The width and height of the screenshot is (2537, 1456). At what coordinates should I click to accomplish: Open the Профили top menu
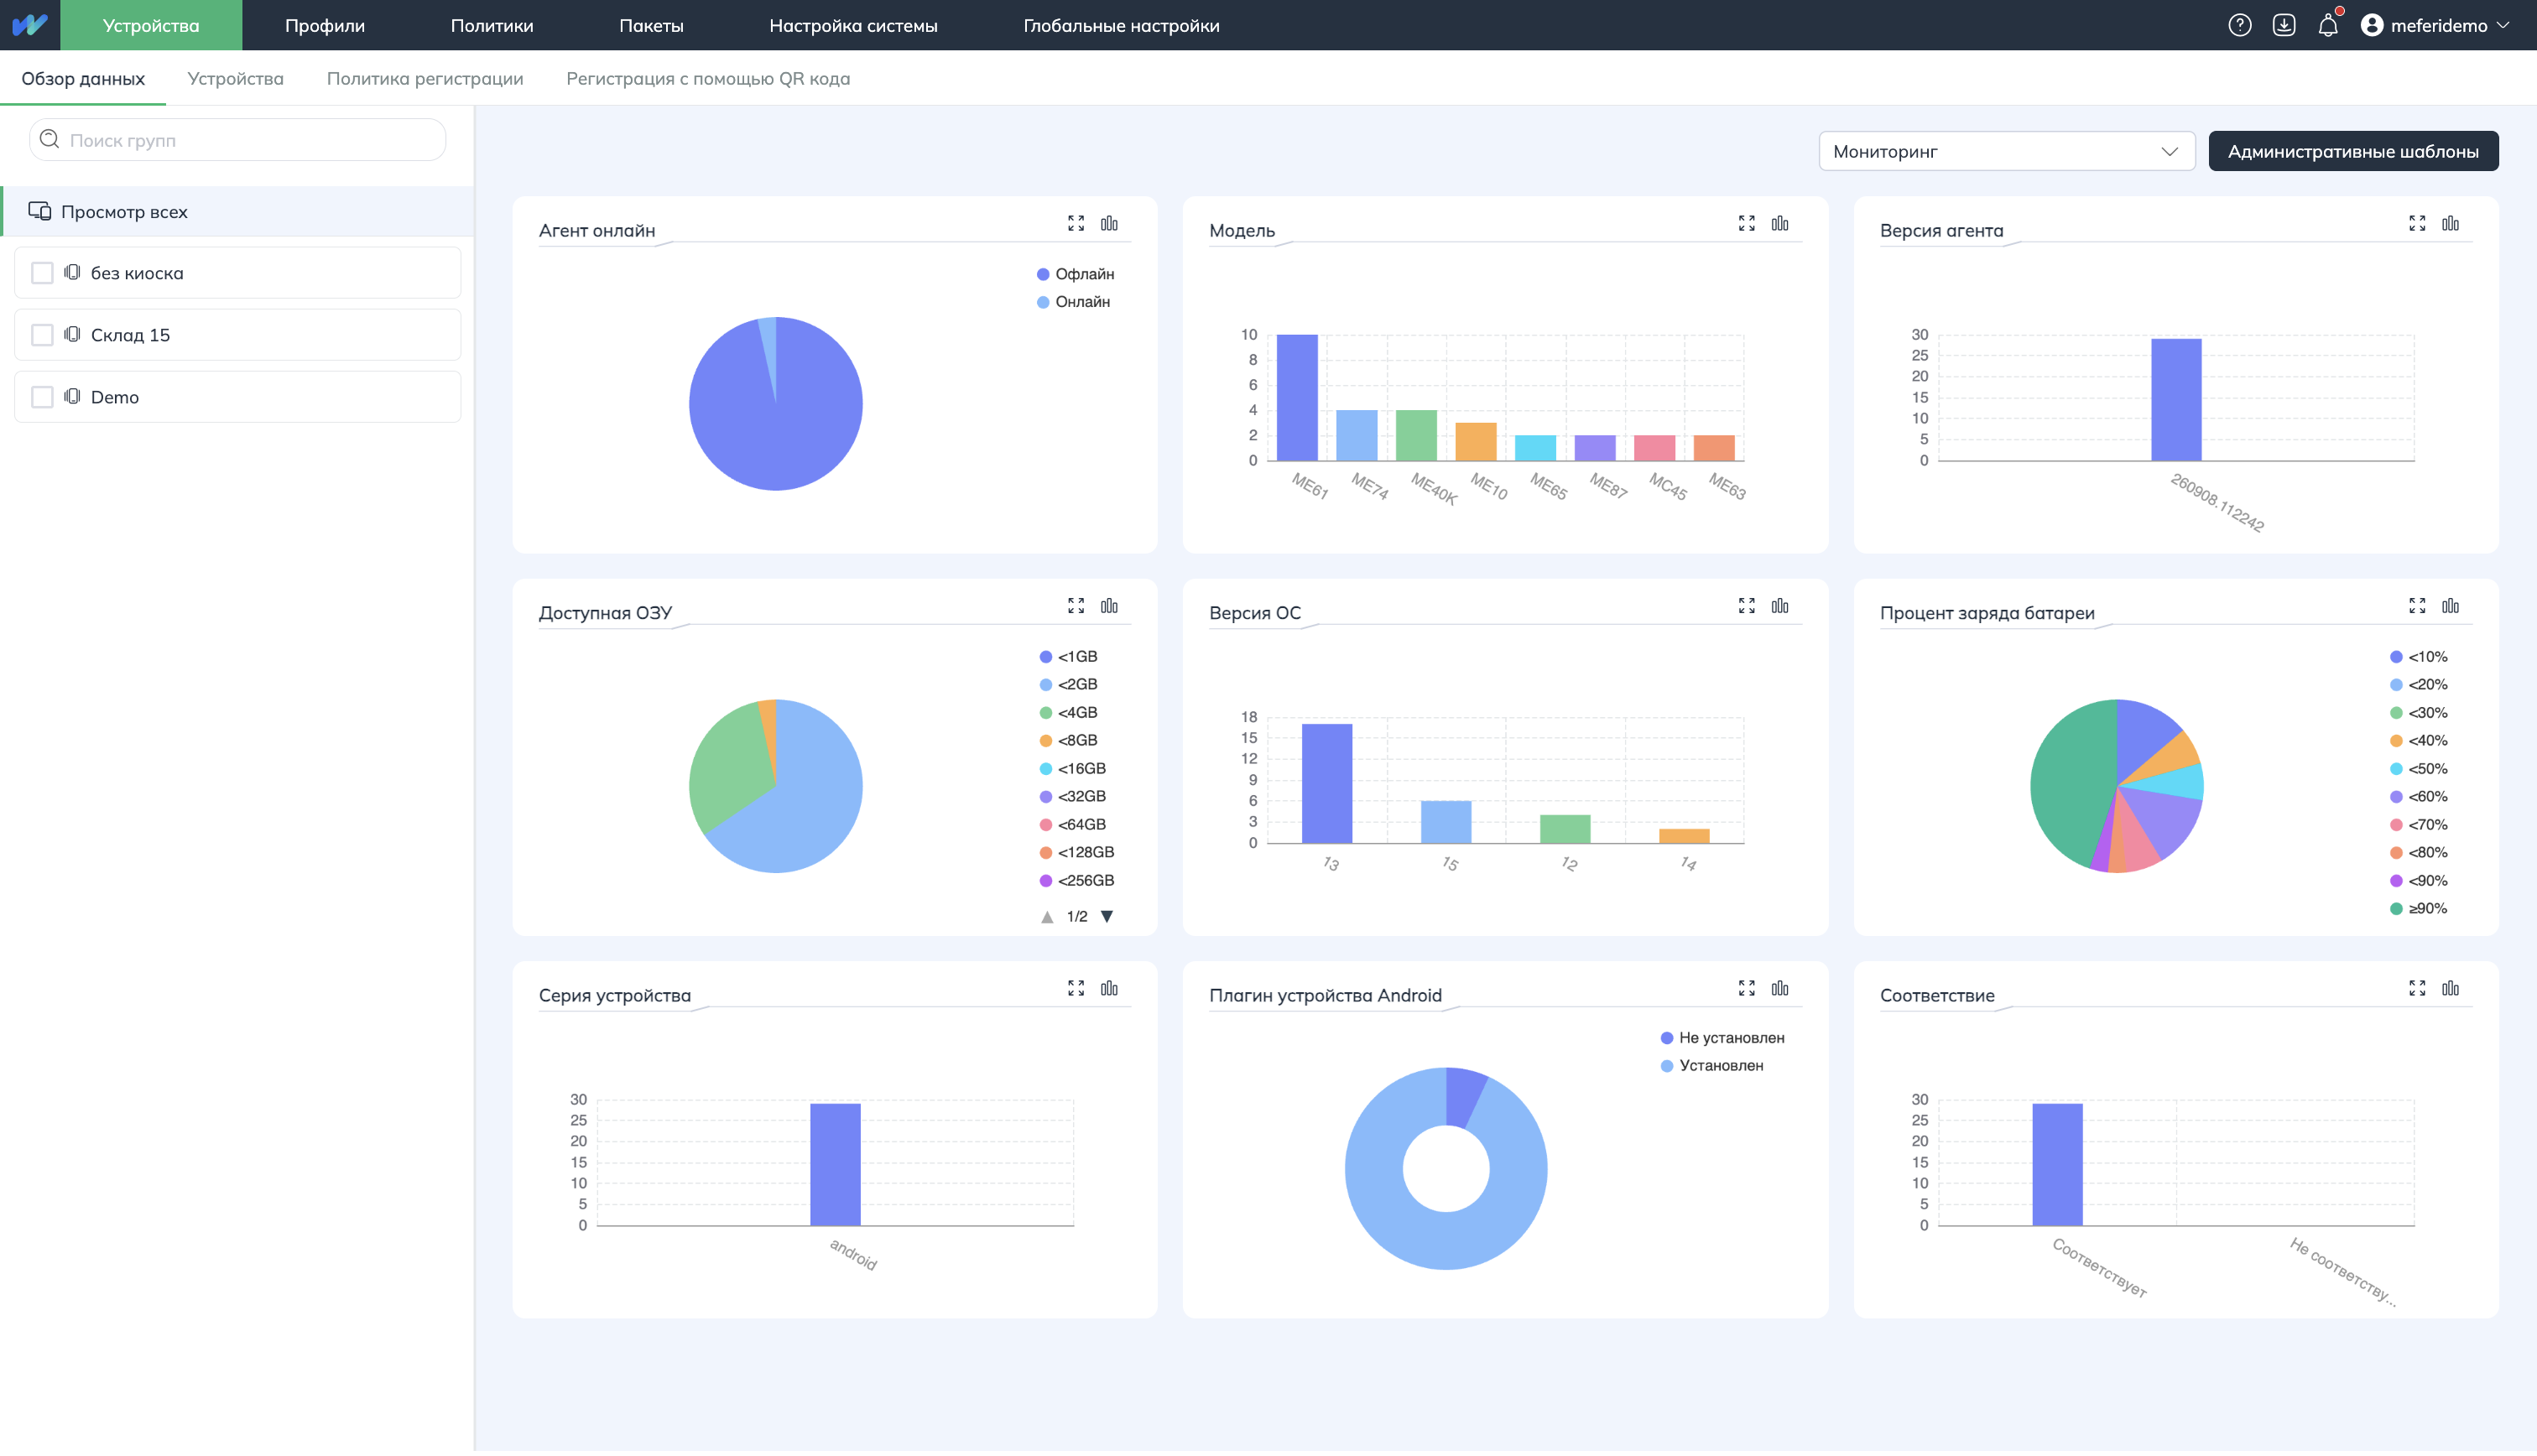click(x=325, y=25)
